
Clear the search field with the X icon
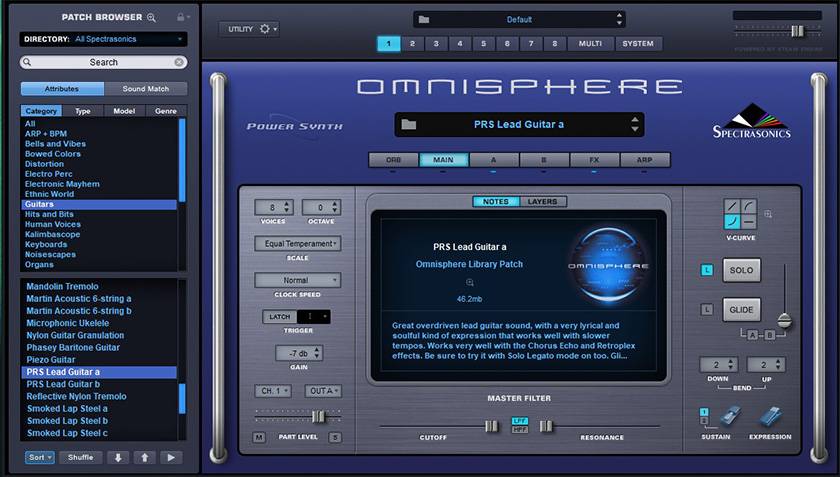click(x=179, y=62)
